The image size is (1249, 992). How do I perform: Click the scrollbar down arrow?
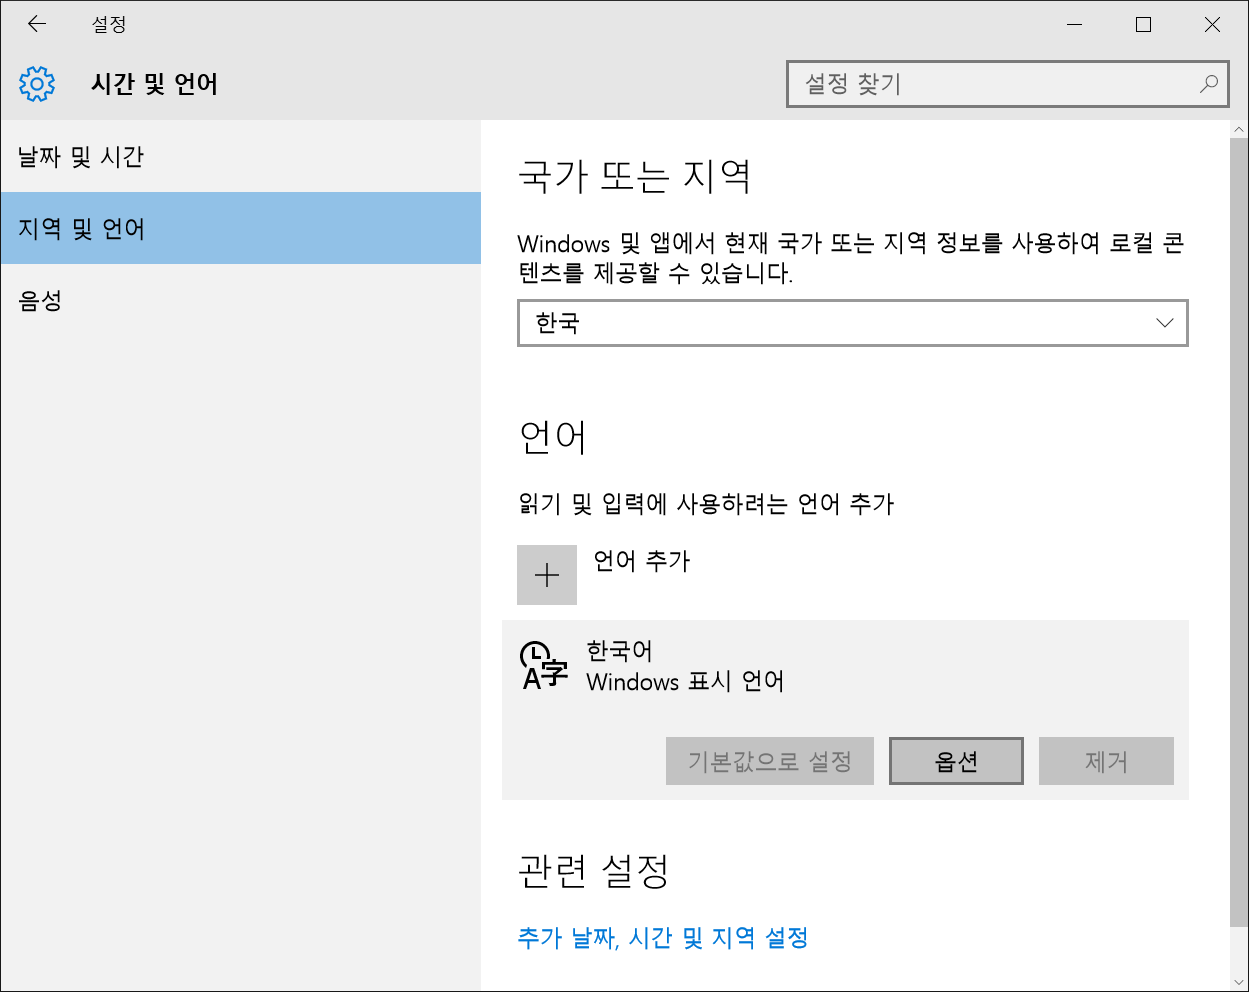tap(1240, 982)
